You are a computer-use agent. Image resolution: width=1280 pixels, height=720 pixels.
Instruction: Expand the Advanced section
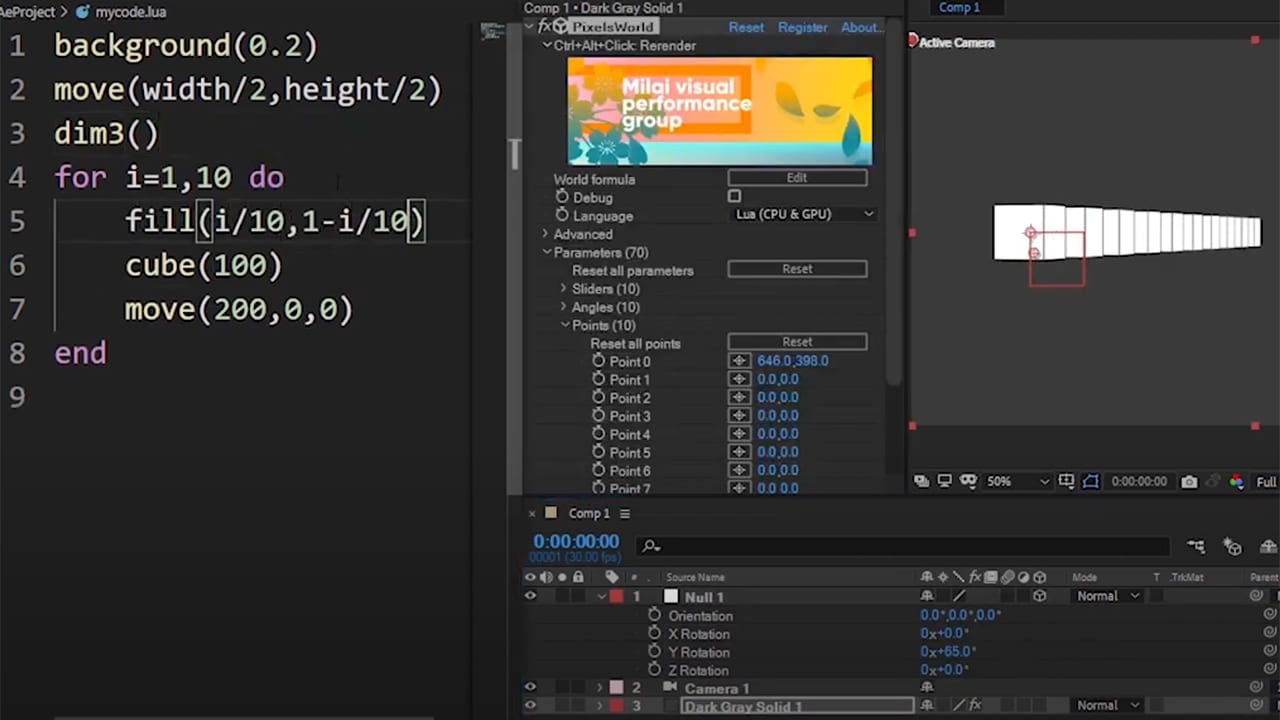pyautogui.click(x=546, y=234)
